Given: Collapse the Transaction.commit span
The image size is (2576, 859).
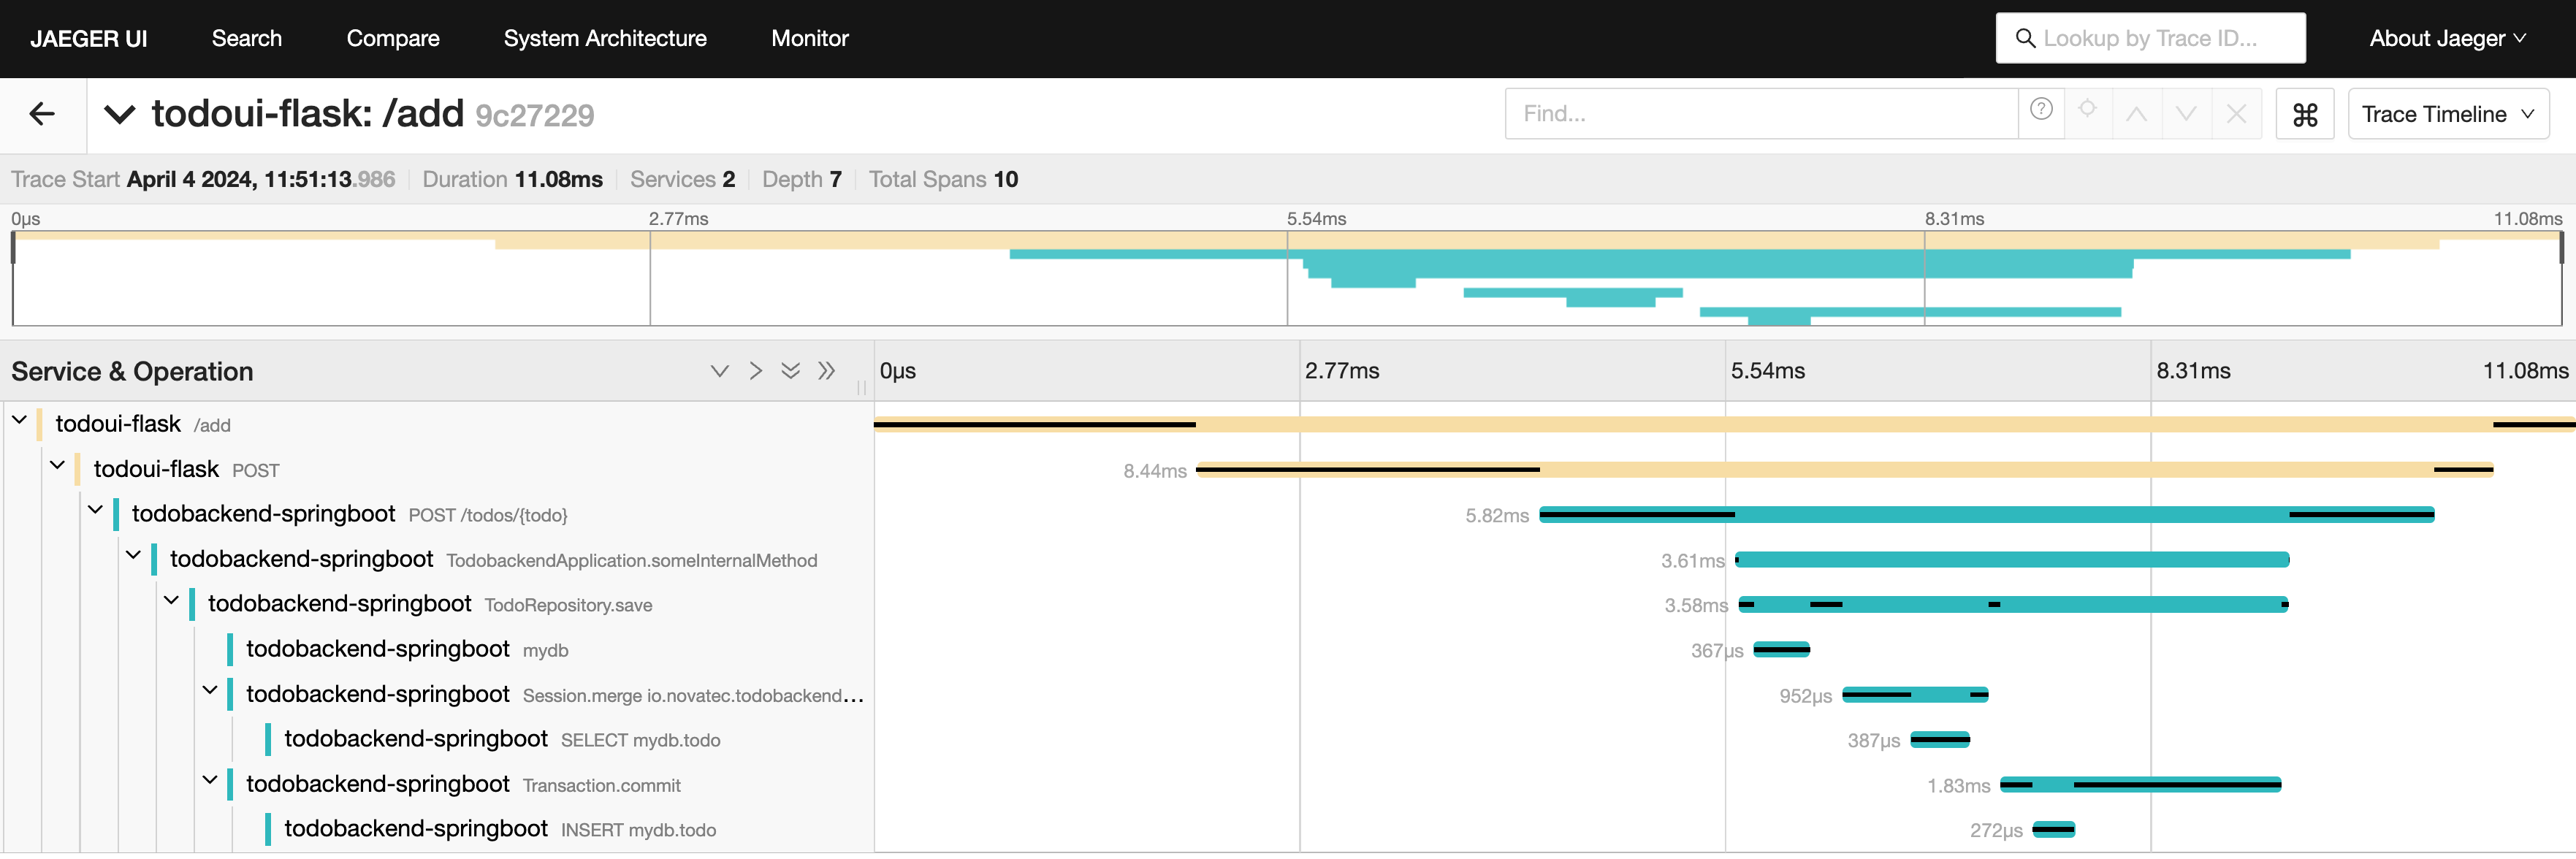Looking at the screenshot, I should [x=209, y=781].
